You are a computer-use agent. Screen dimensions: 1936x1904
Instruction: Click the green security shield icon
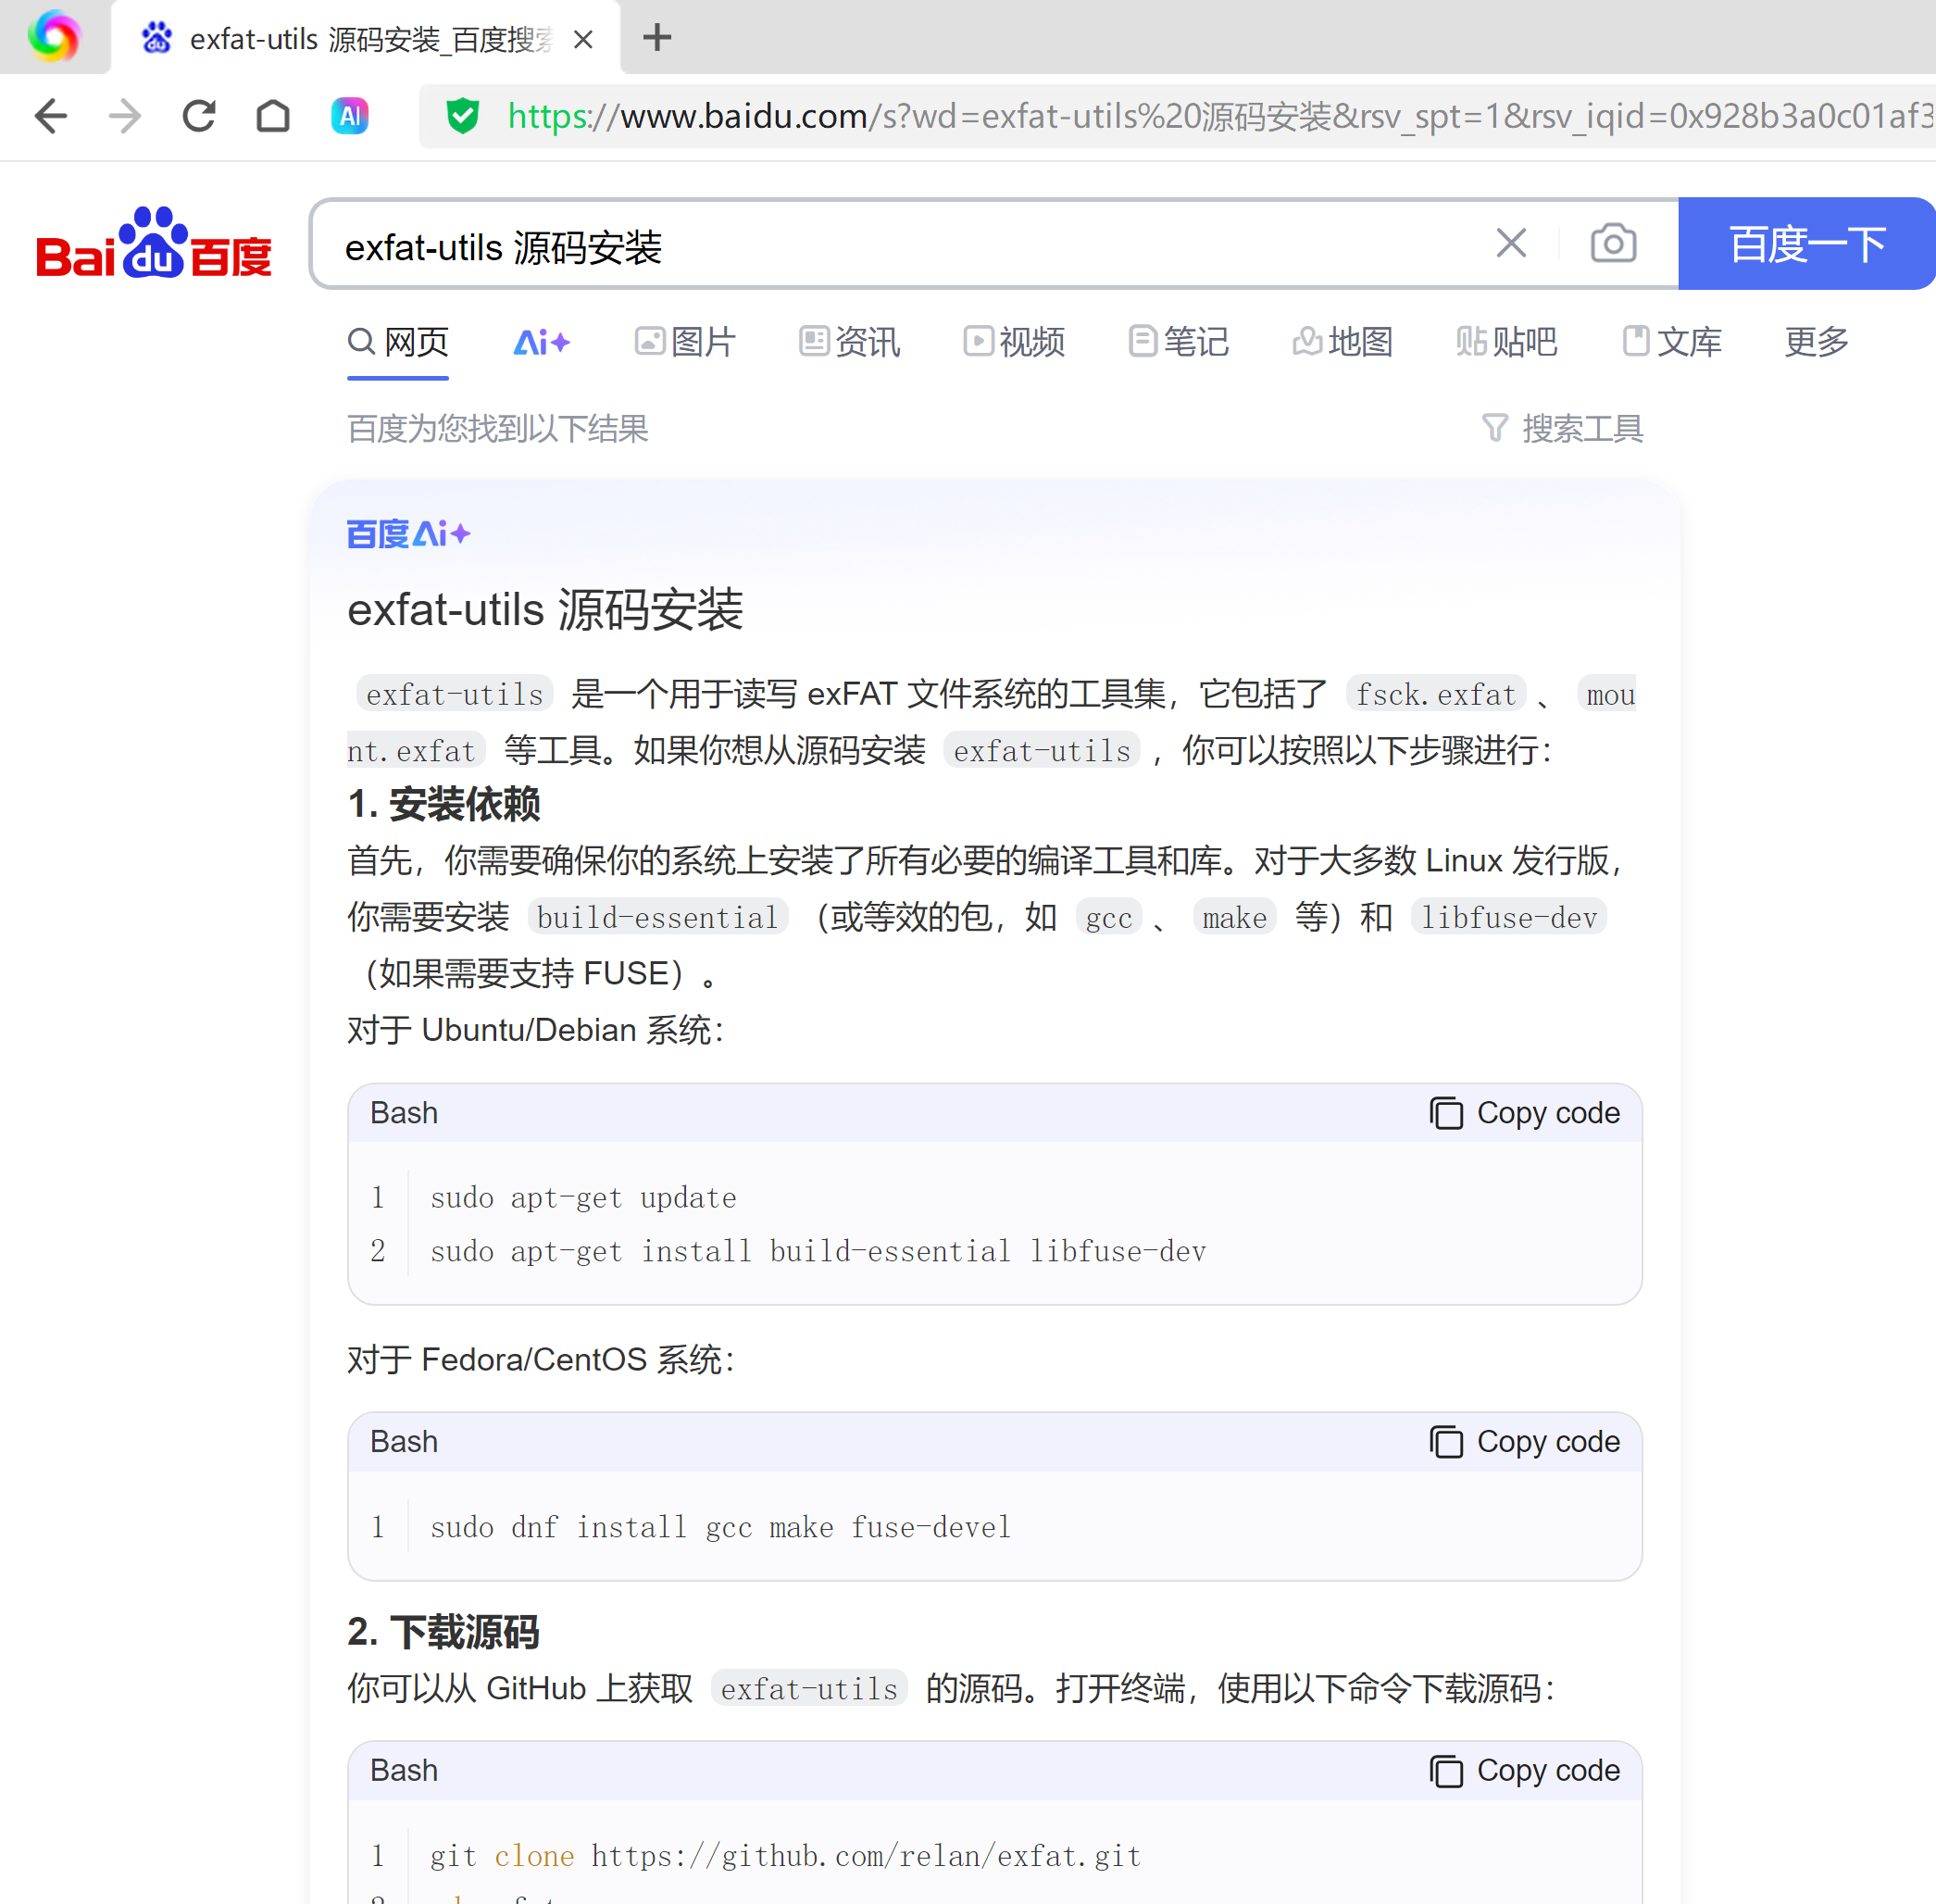[x=462, y=116]
